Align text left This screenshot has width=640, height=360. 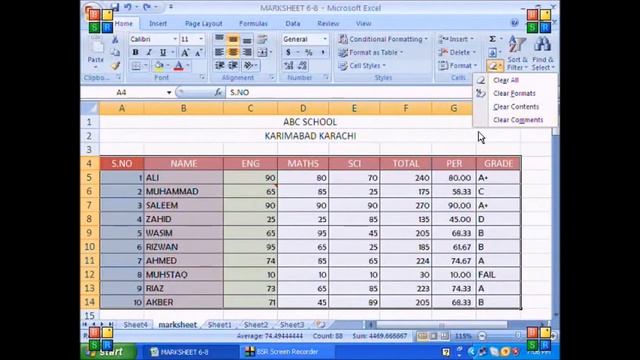click(219, 52)
